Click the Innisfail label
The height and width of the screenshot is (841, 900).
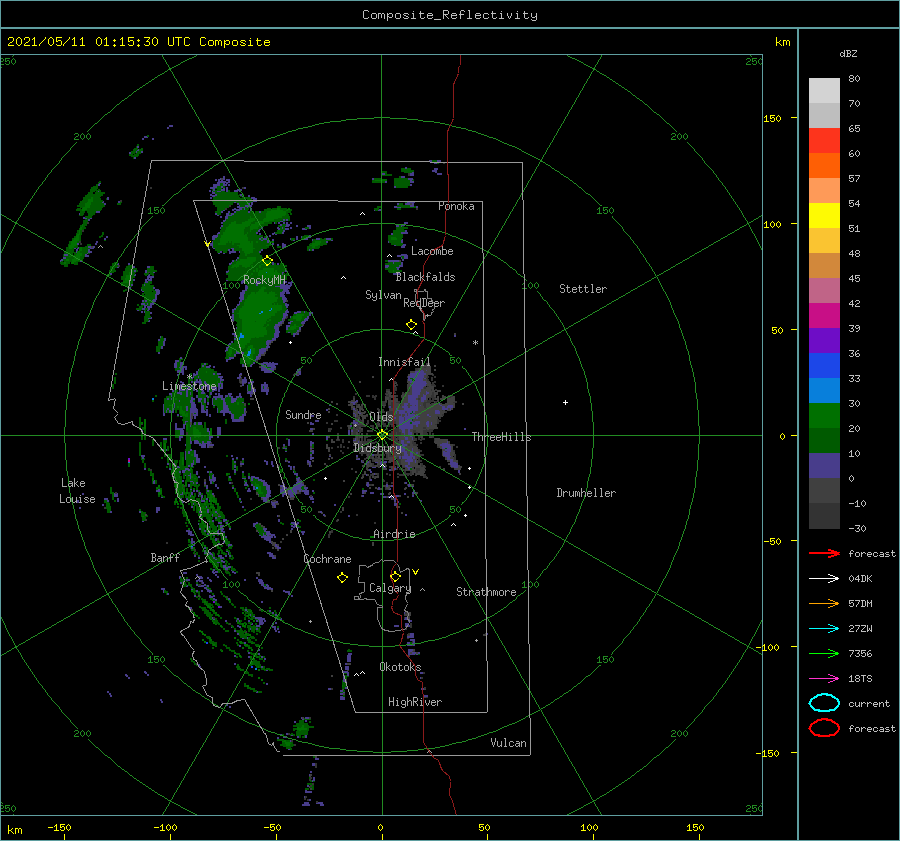404,362
